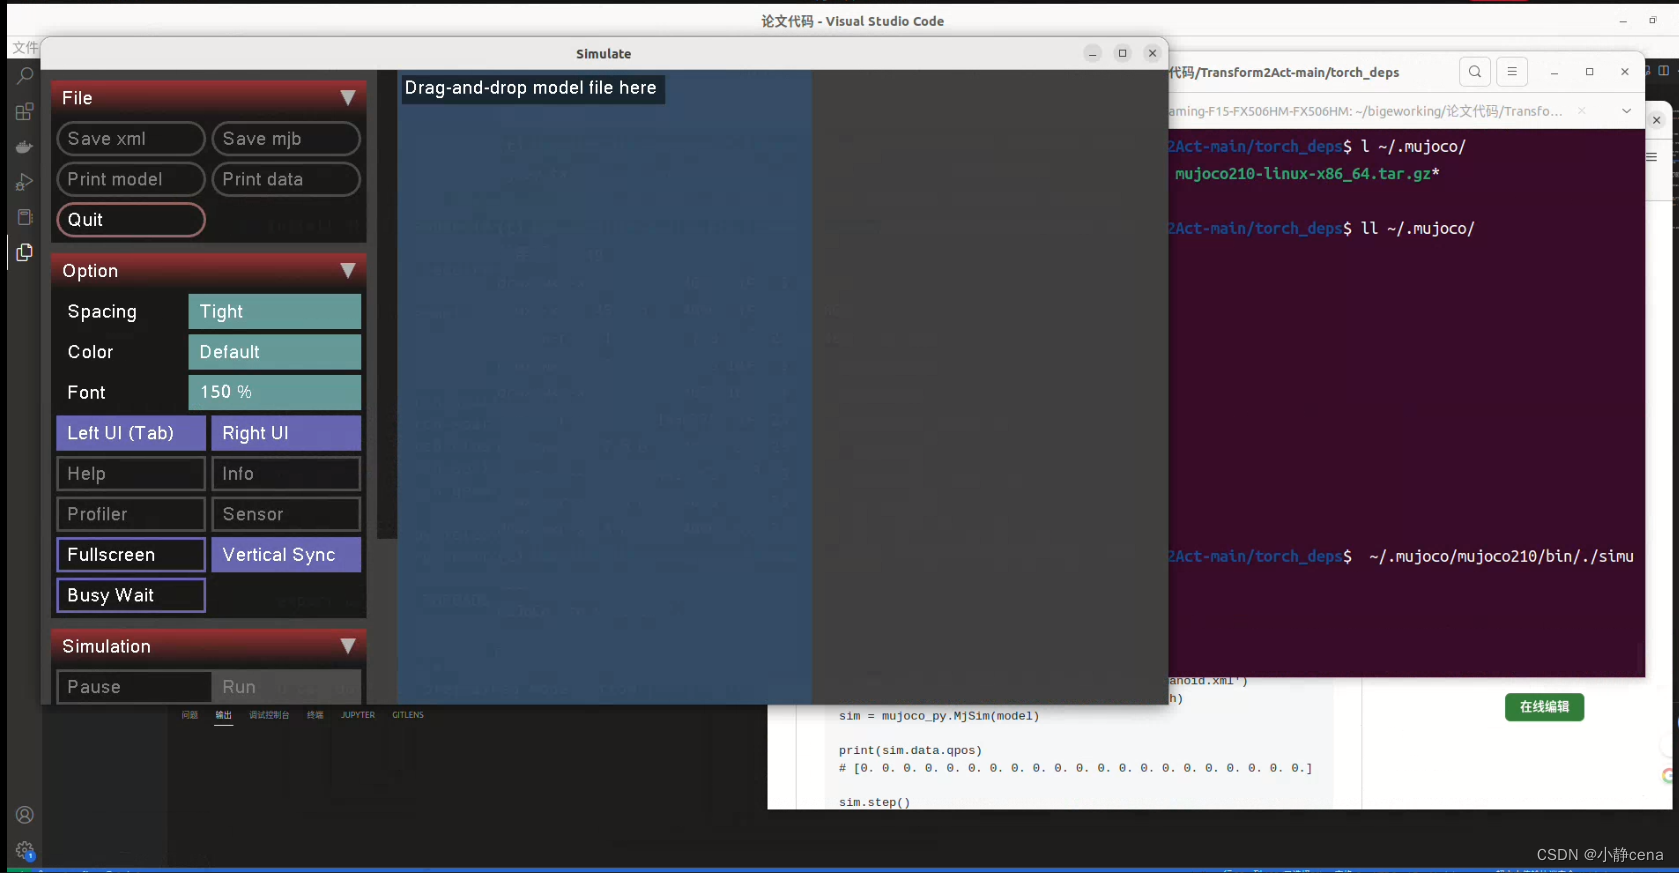
Task: Click the Drag-and-drop model file here label
Action: [x=531, y=88]
